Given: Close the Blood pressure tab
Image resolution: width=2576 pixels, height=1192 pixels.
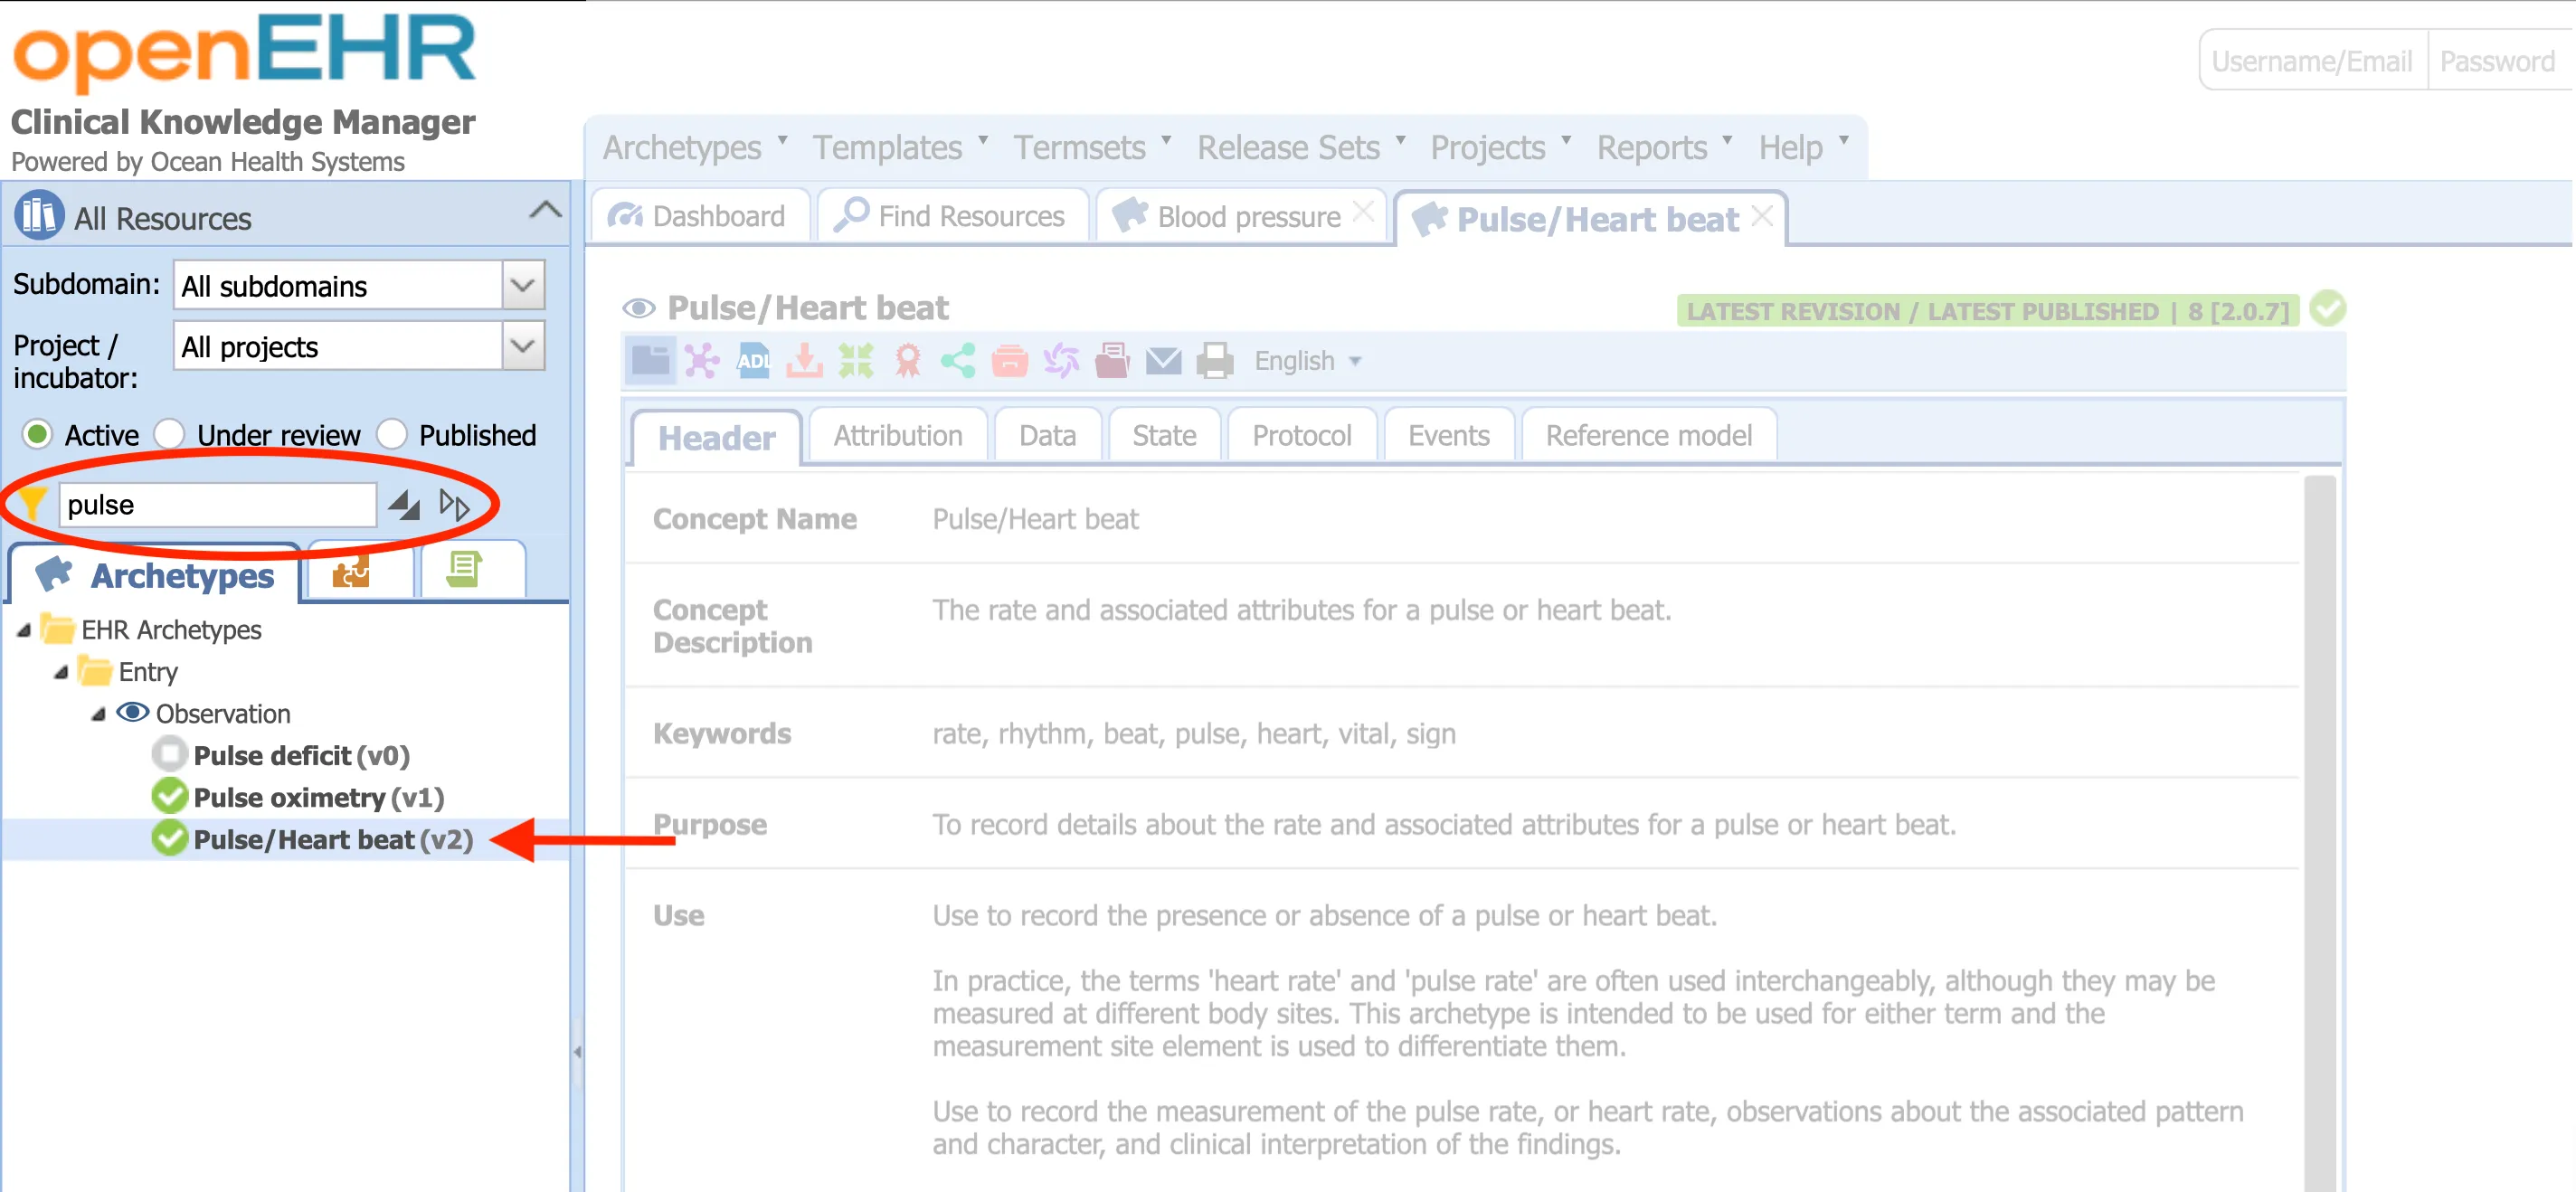Looking at the screenshot, I should coord(1362,210).
